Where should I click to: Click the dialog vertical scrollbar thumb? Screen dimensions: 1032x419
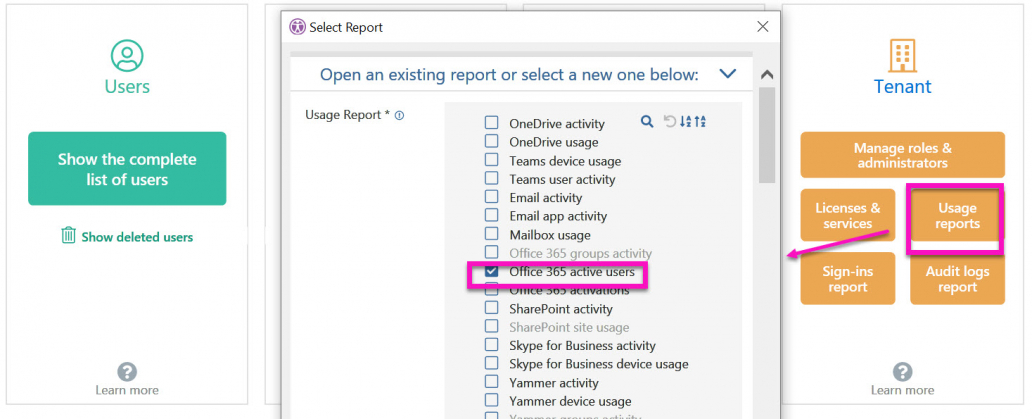767,134
